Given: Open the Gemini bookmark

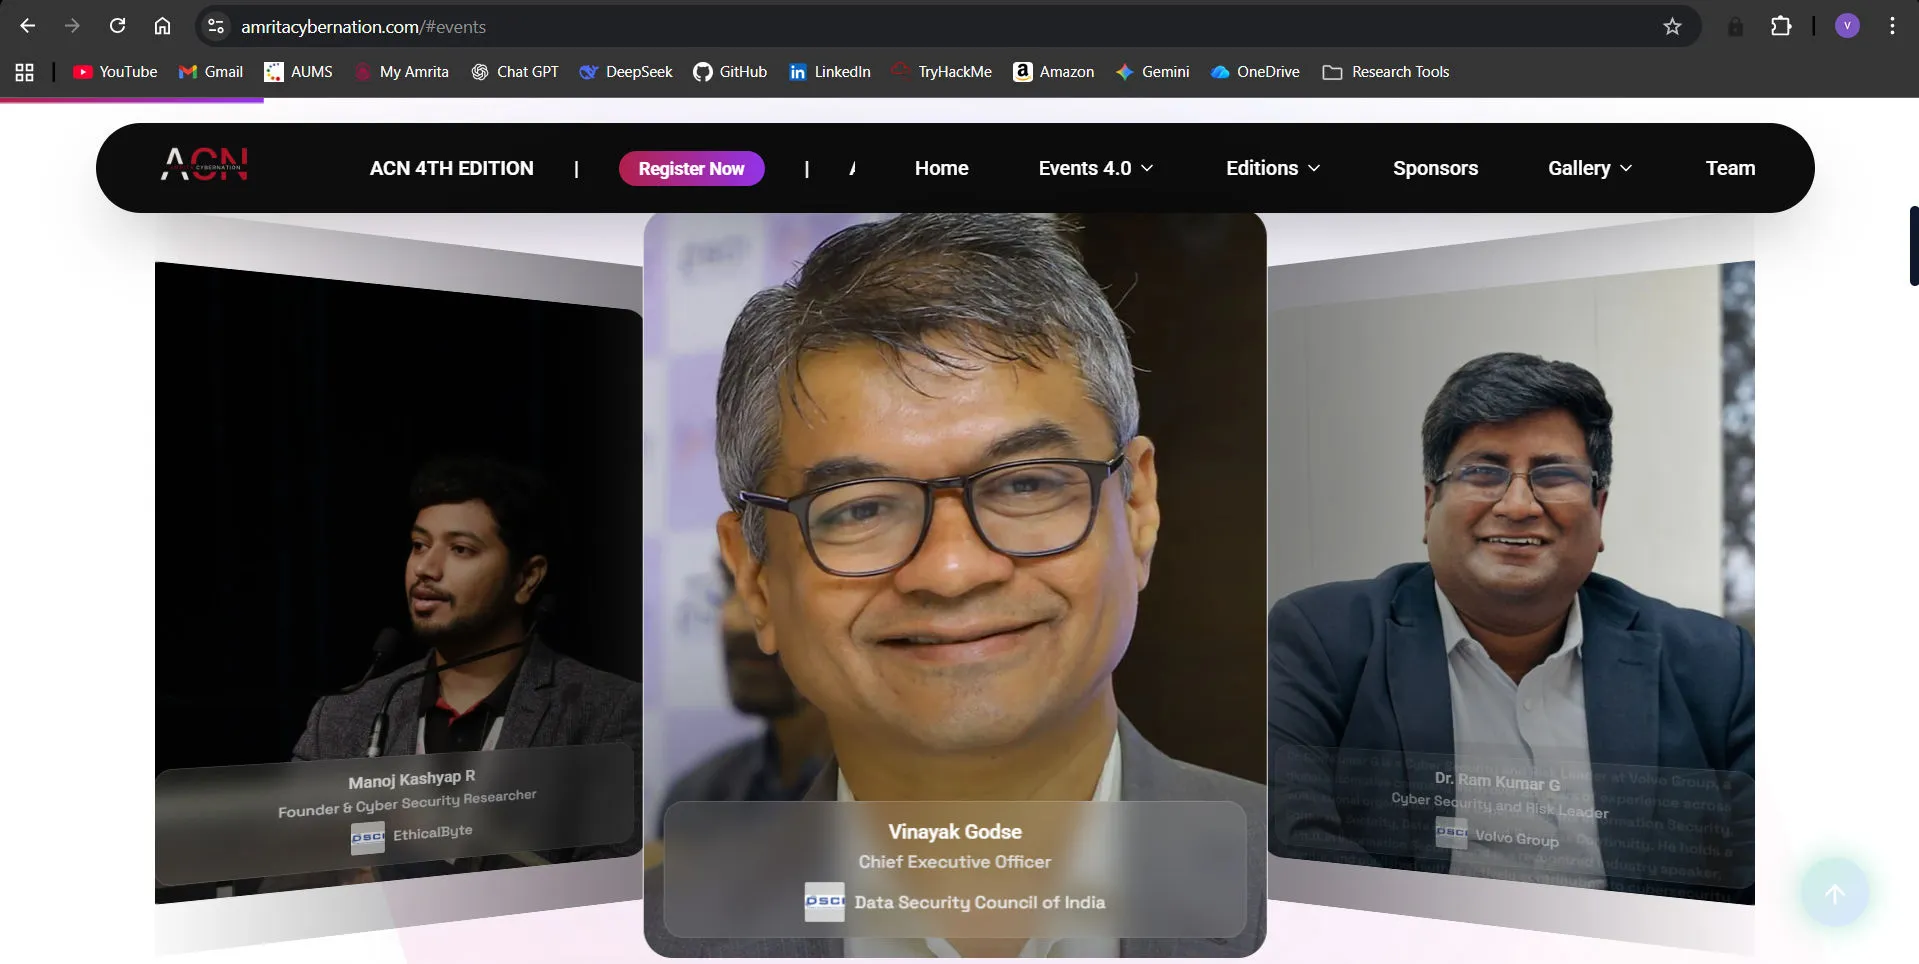Looking at the screenshot, I should [1152, 72].
